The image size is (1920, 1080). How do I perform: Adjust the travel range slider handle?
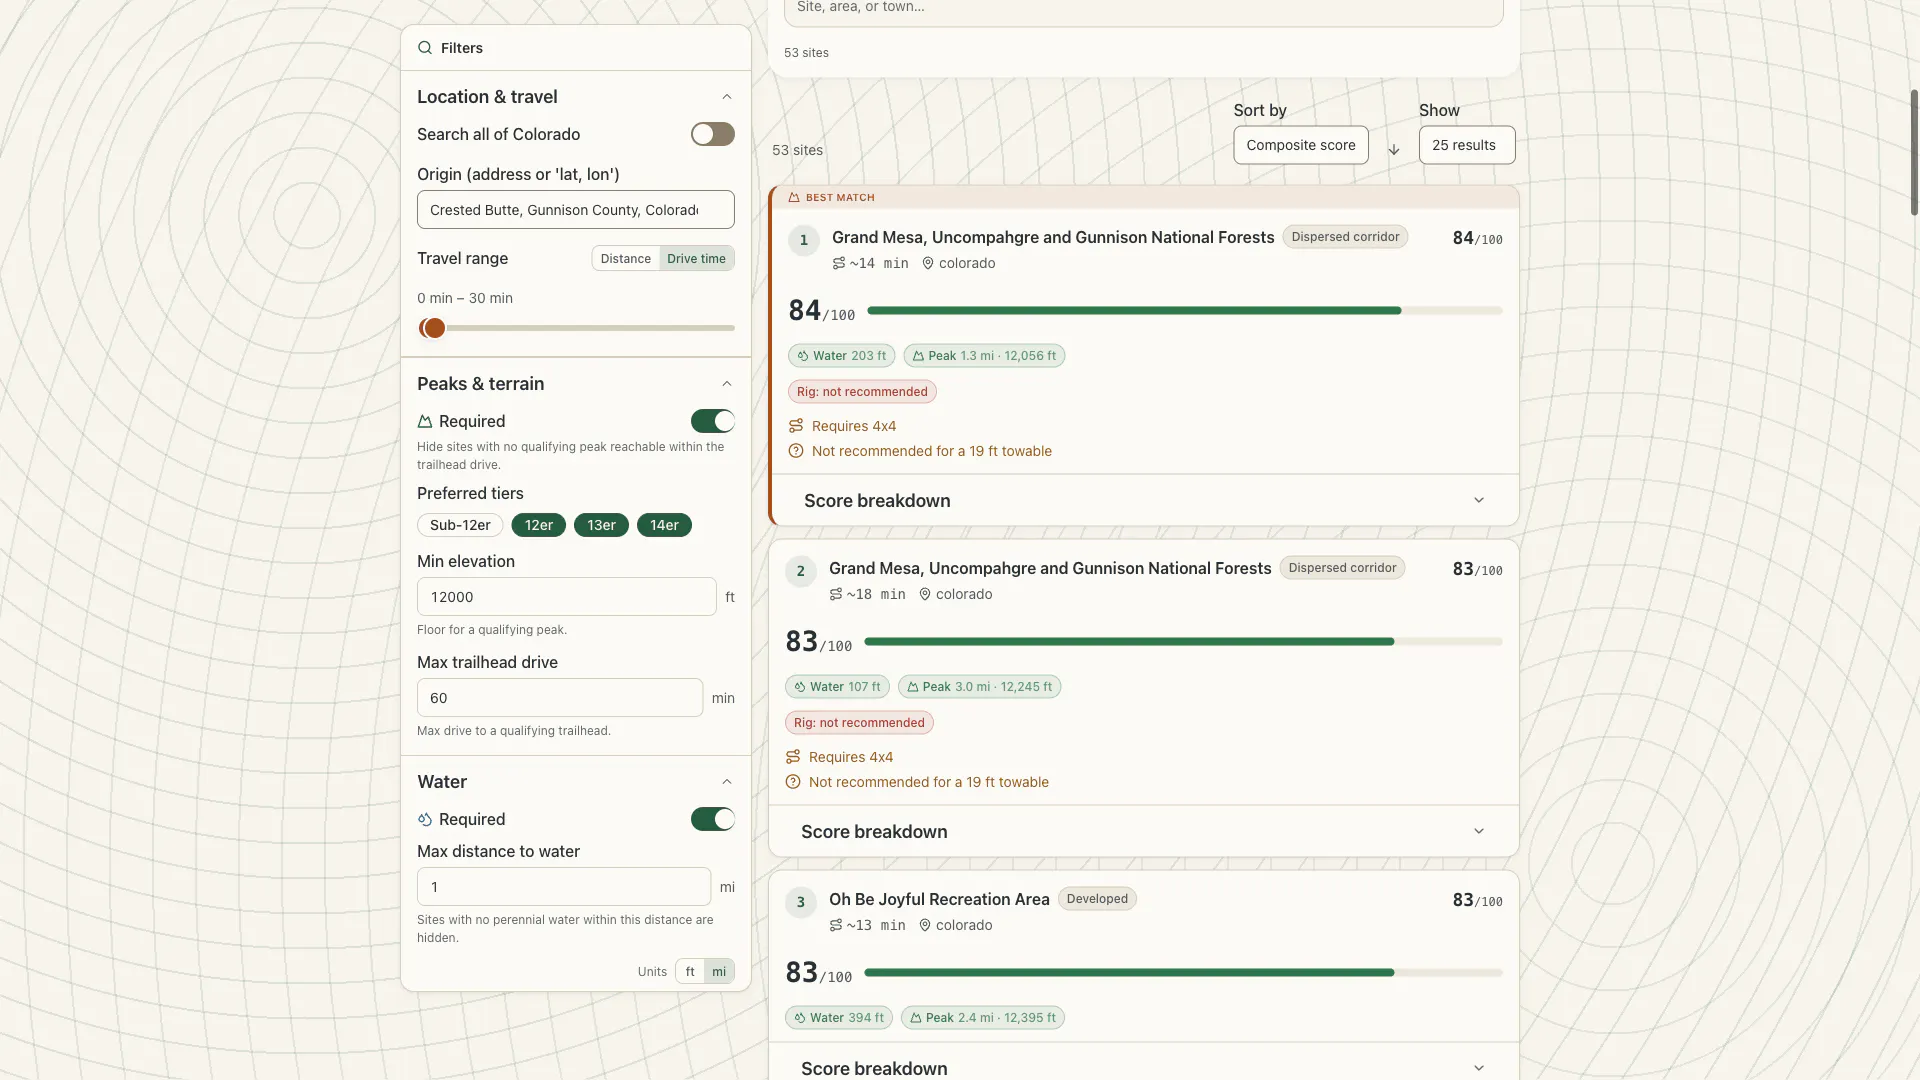(x=434, y=328)
